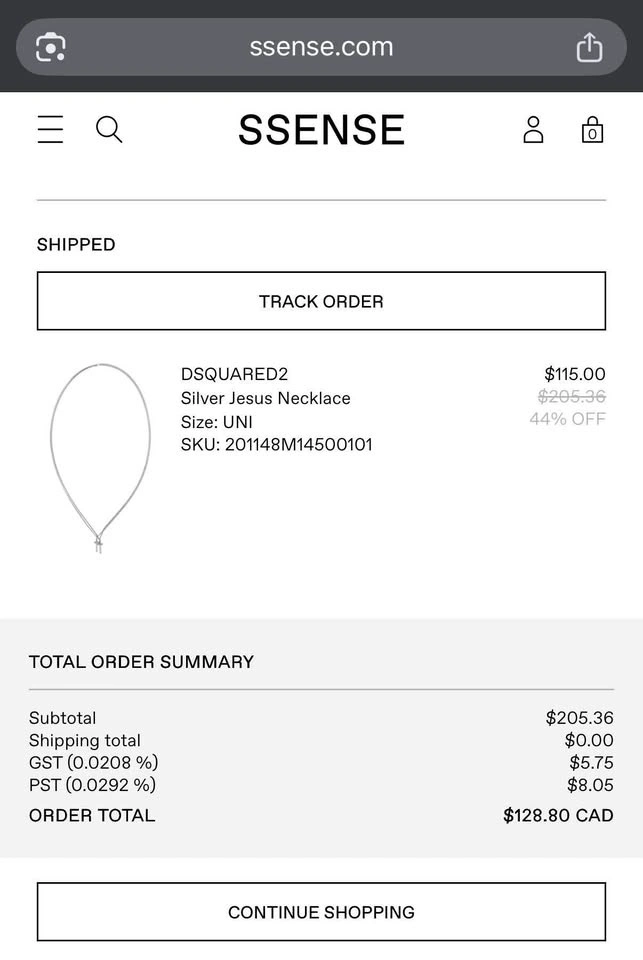Tap the 44% OFF discount label
643x960 pixels.
567,419
